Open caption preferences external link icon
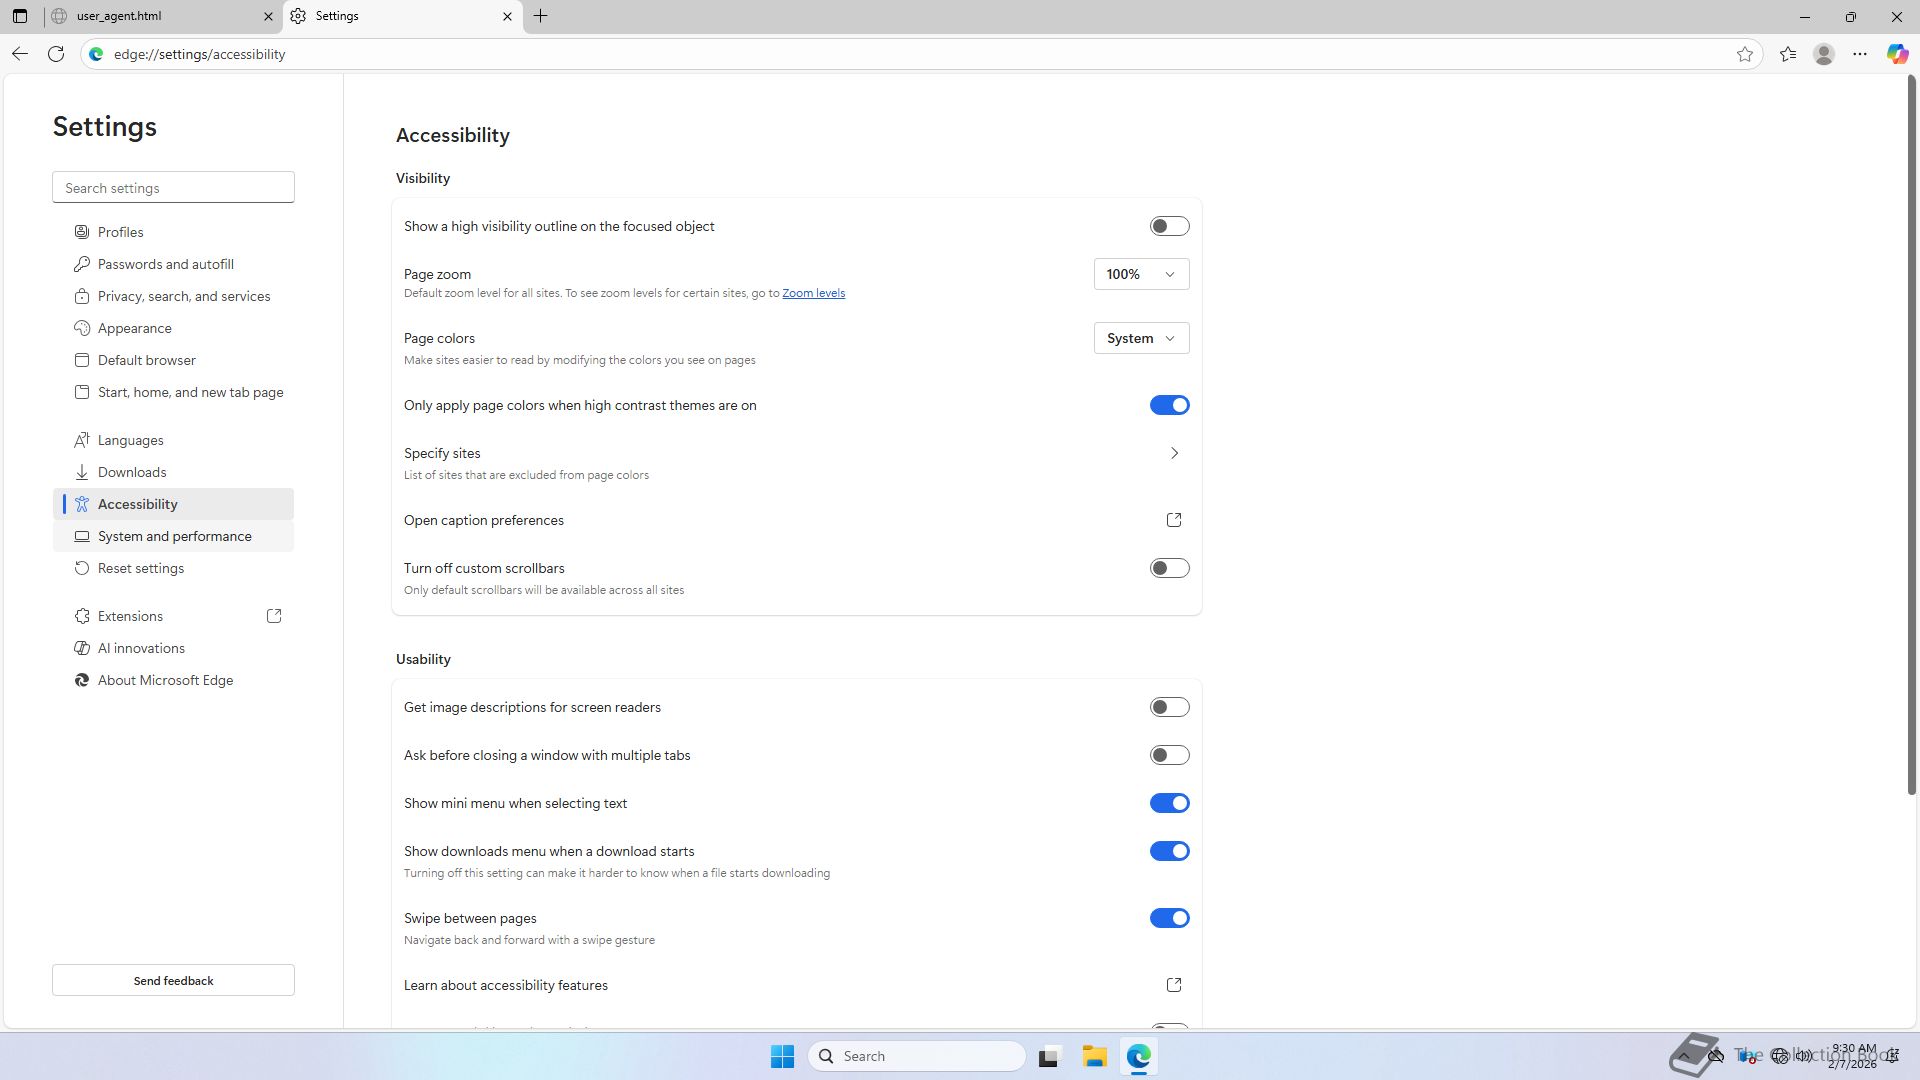Image resolution: width=1920 pixels, height=1080 pixels. coord(1174,520)
